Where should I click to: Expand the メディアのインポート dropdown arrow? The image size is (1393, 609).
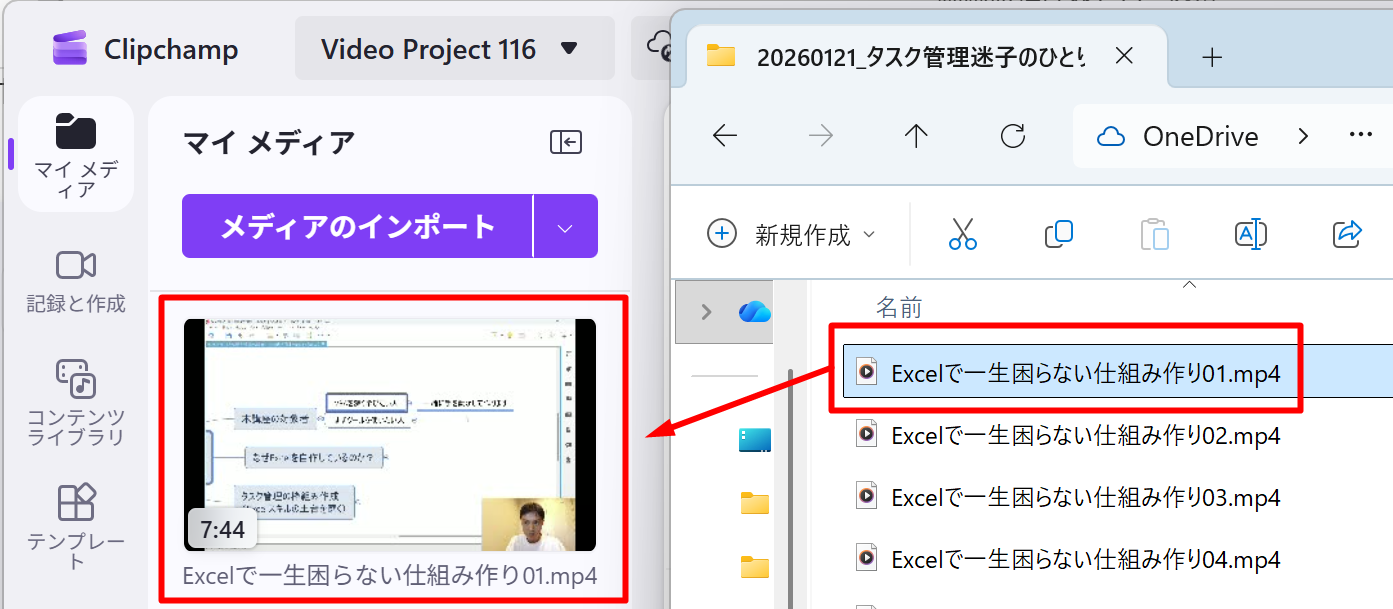pyautogui.click(x=565, y=227)
